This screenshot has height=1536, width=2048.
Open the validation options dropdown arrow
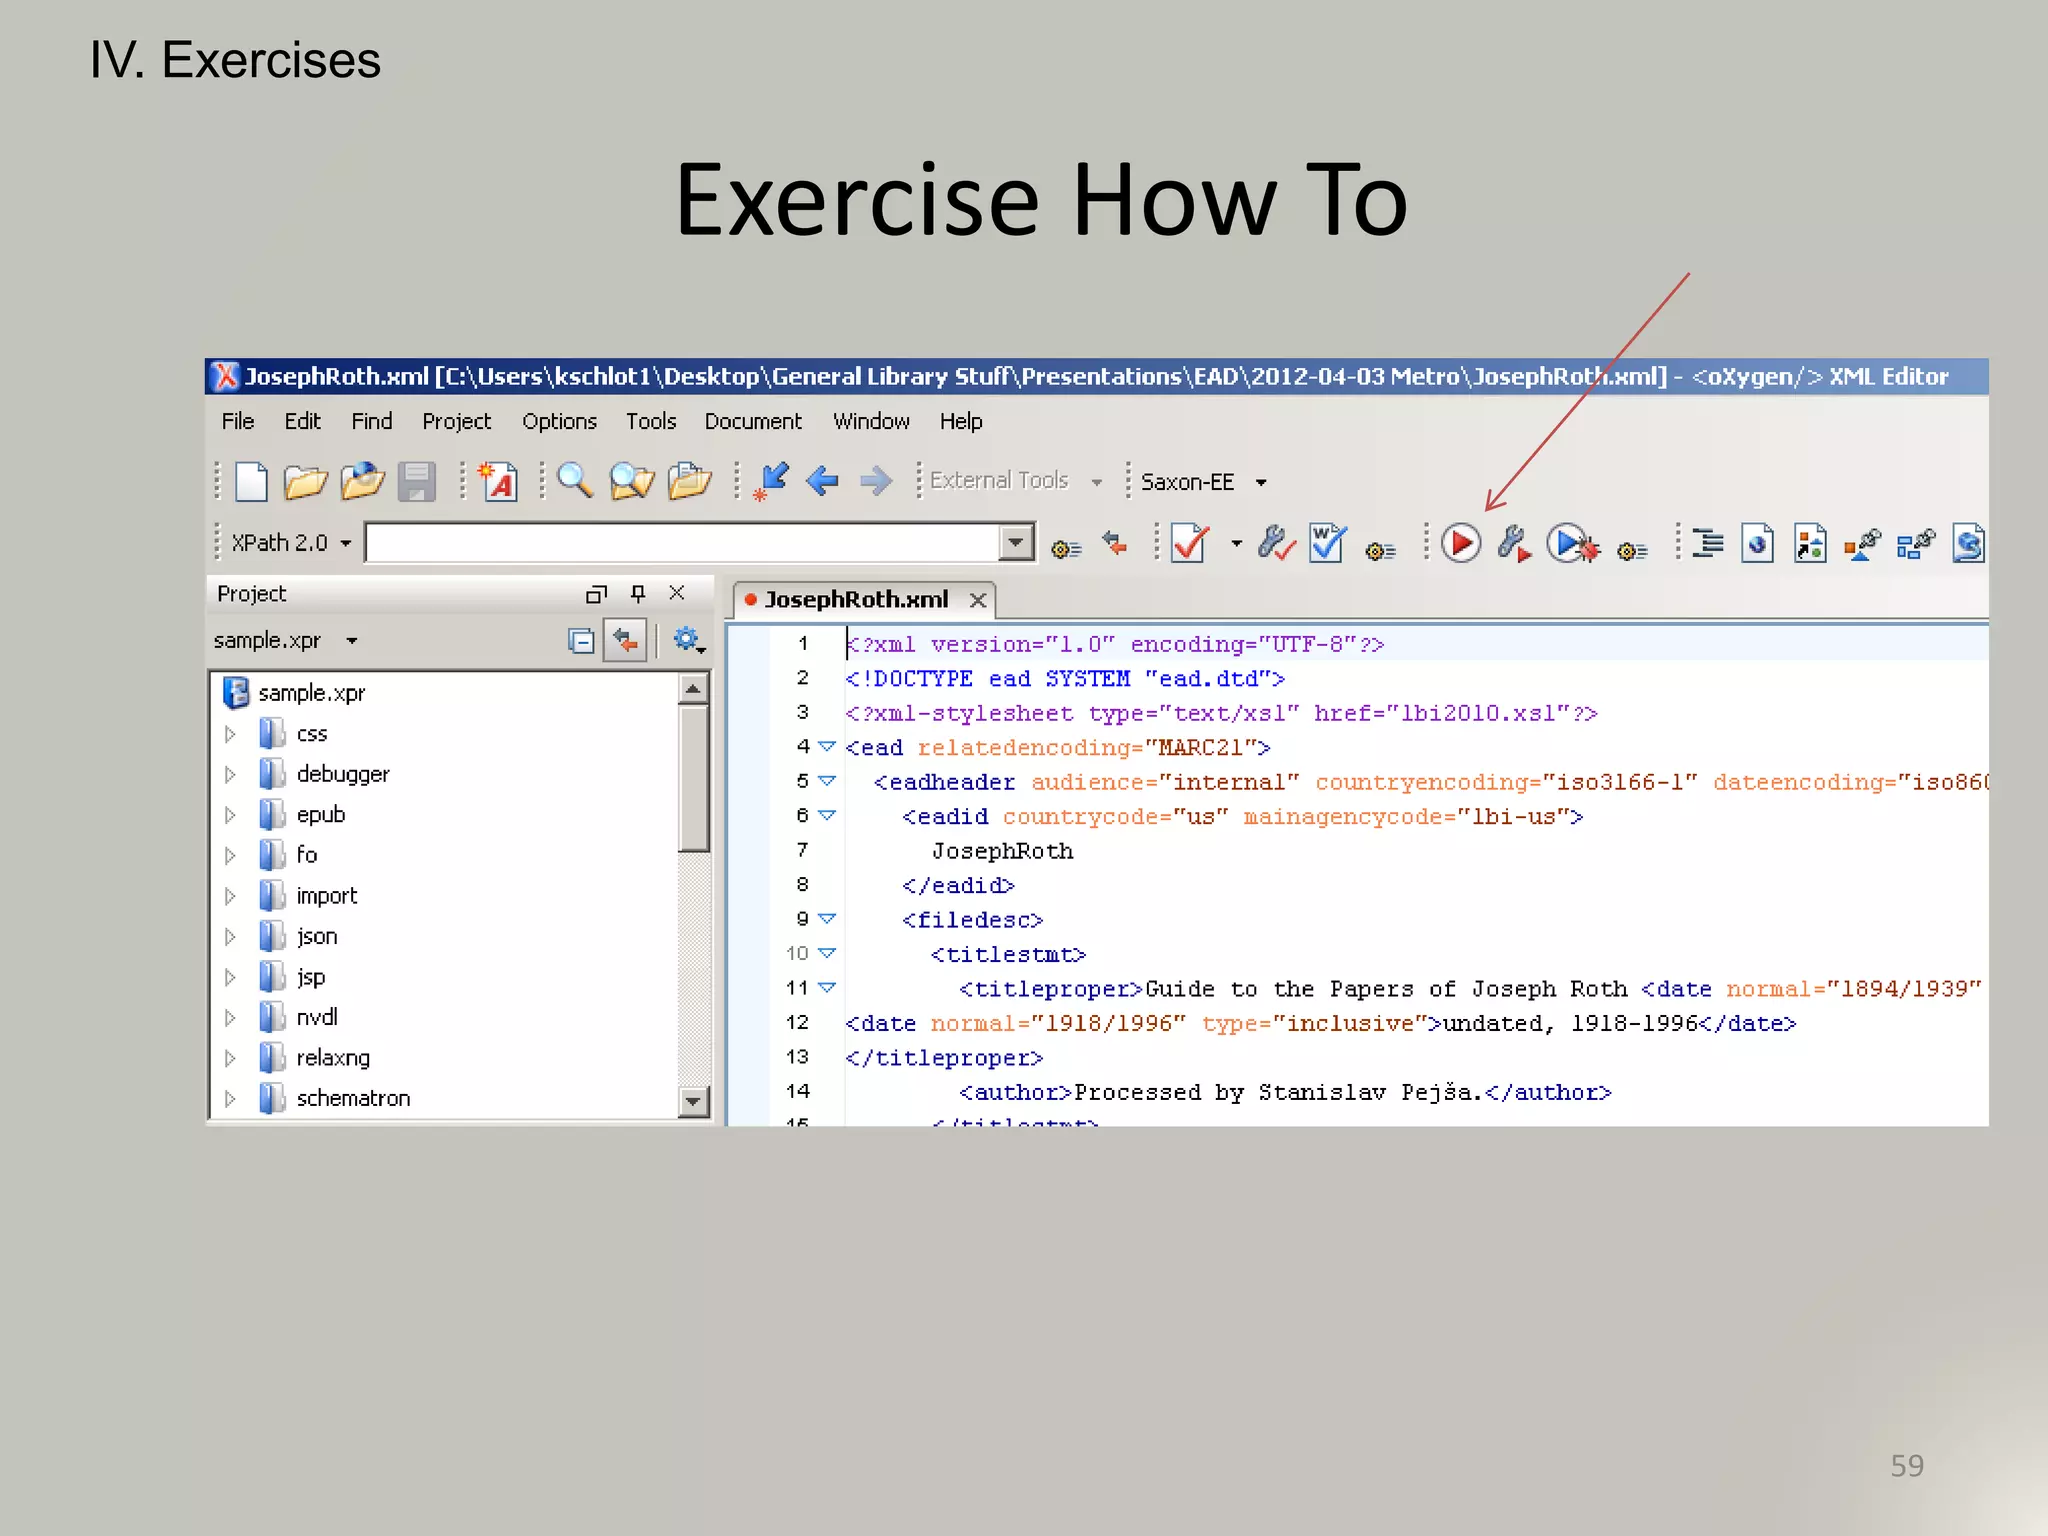[x=1236, y=544]
